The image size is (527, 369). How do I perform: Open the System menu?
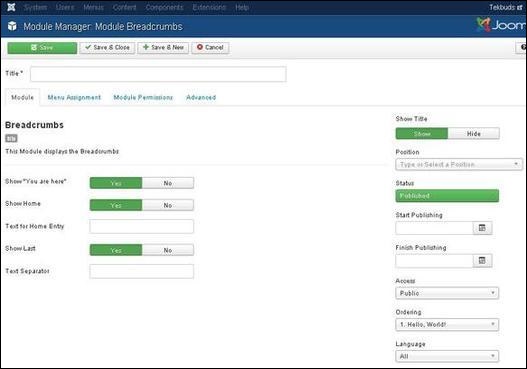pyautogui.click(x=35, y=7)
